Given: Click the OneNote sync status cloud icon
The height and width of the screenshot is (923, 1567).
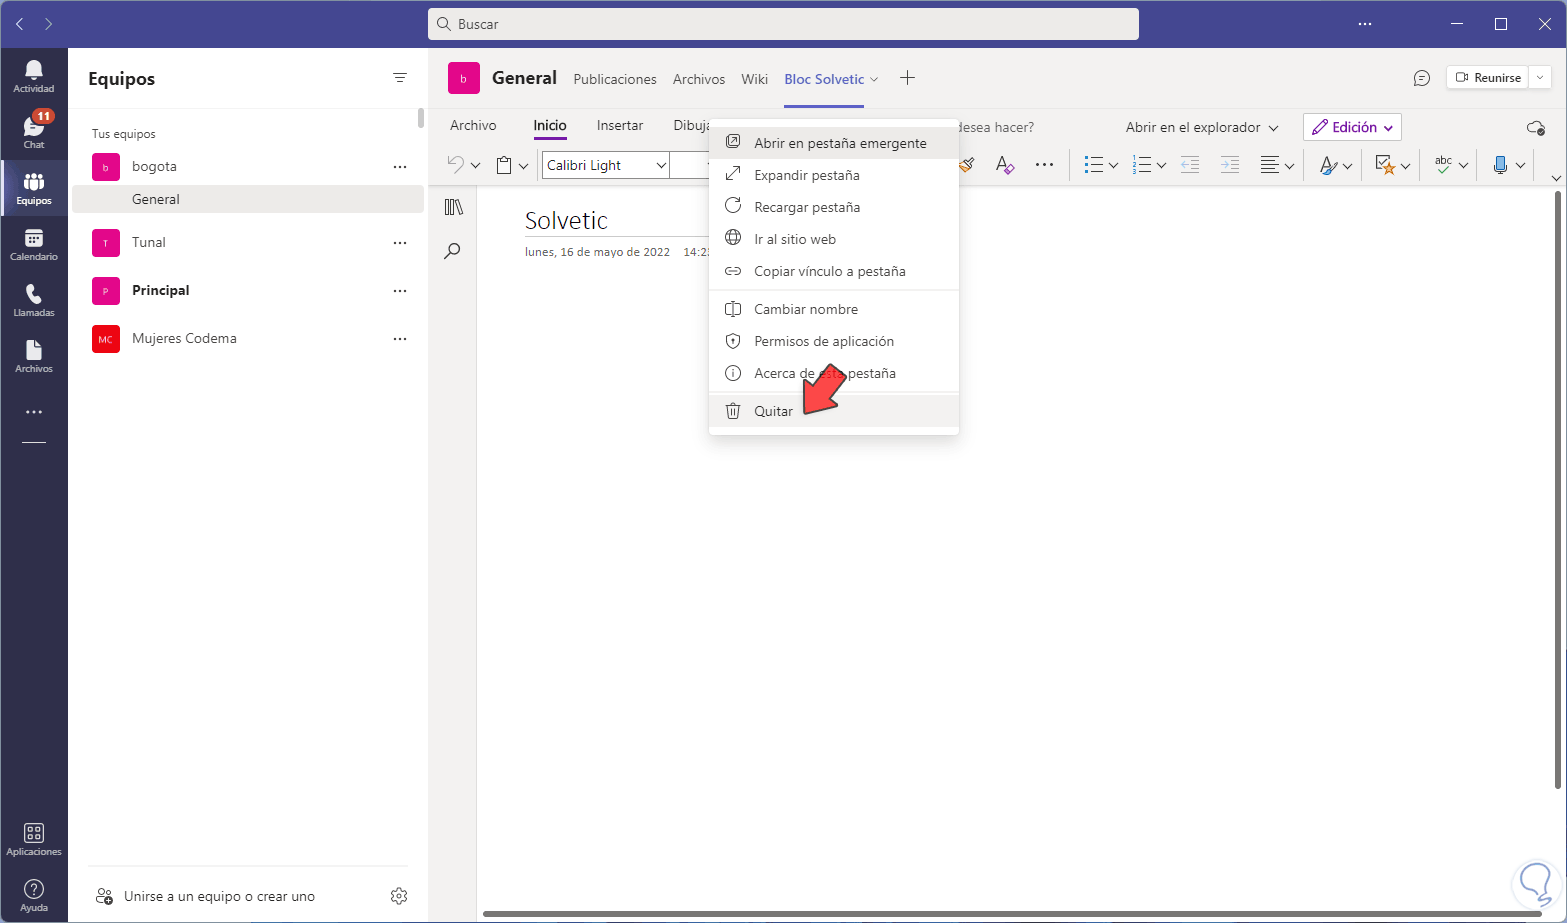Looking at the screenshot, I should [x=1536, y=127].
